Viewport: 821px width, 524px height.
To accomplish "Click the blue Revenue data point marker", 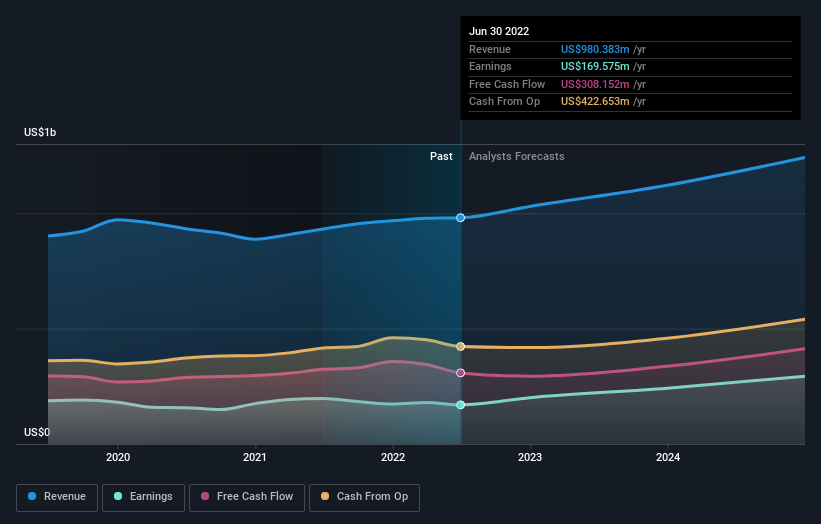I will pyautogui.click(x=460, y=218).
